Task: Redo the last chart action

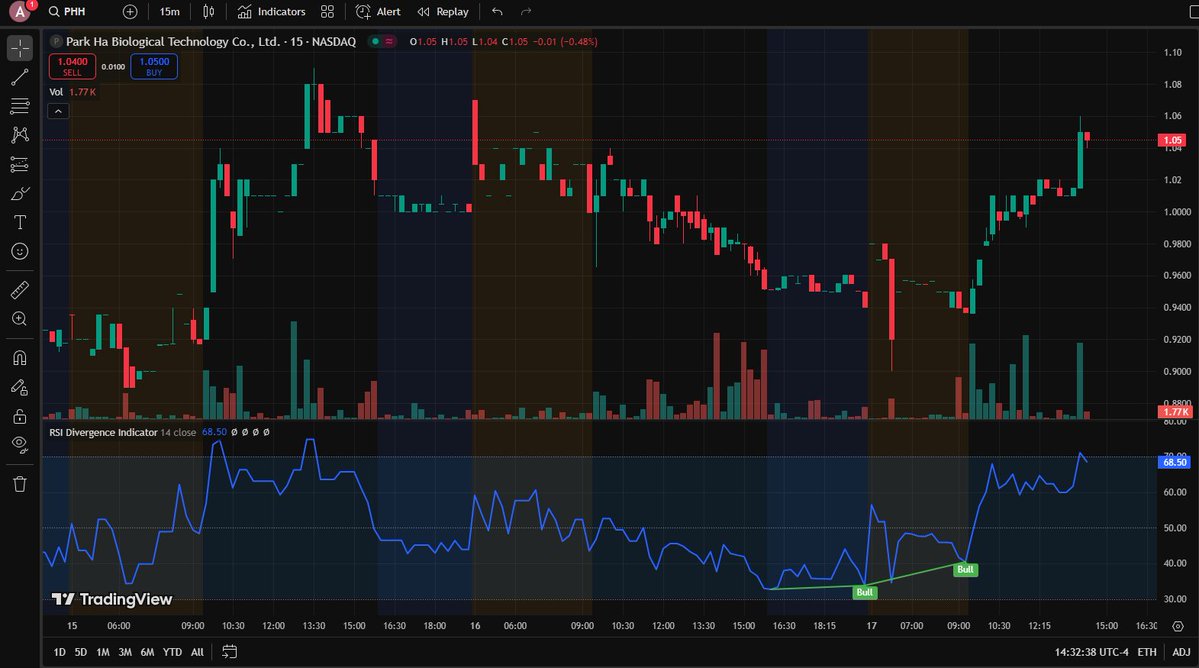Action: click(x=526, y=11)
